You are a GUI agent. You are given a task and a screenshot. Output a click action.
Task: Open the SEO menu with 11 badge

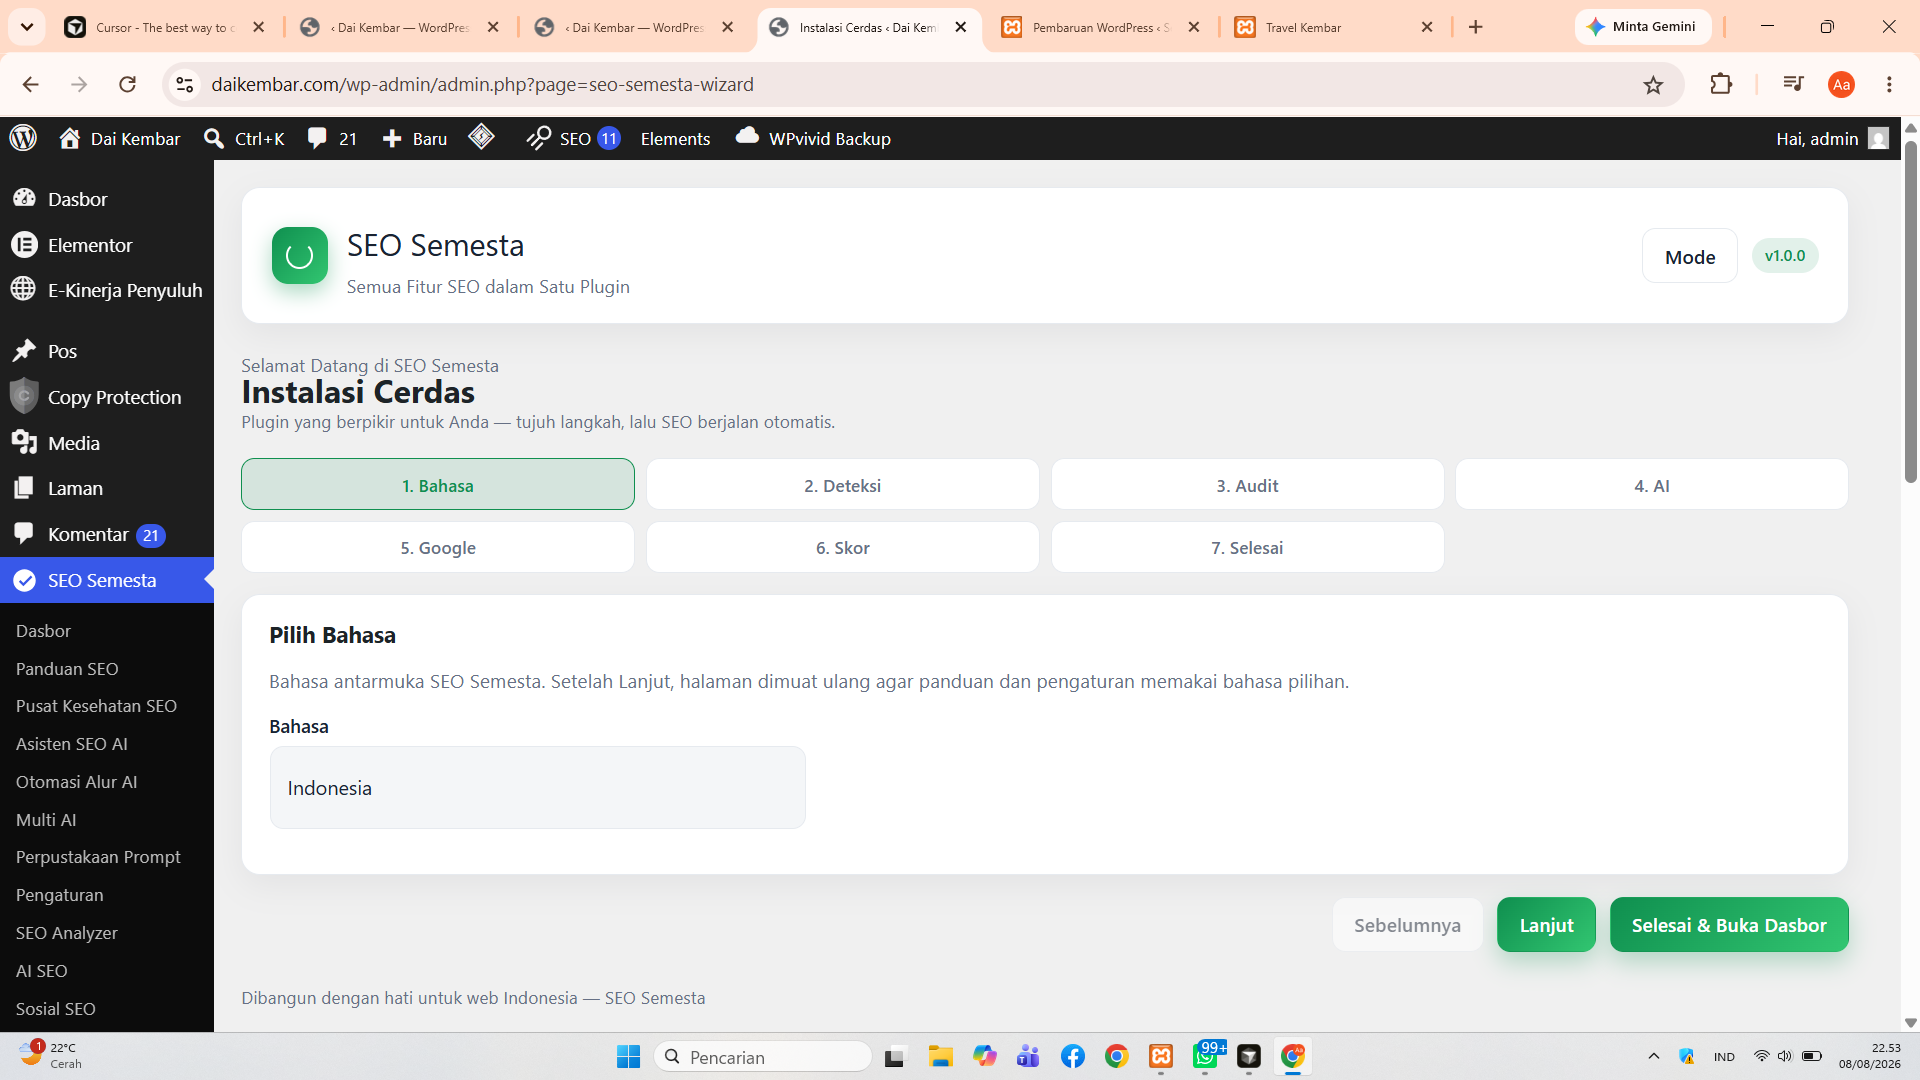pos(574,138)
